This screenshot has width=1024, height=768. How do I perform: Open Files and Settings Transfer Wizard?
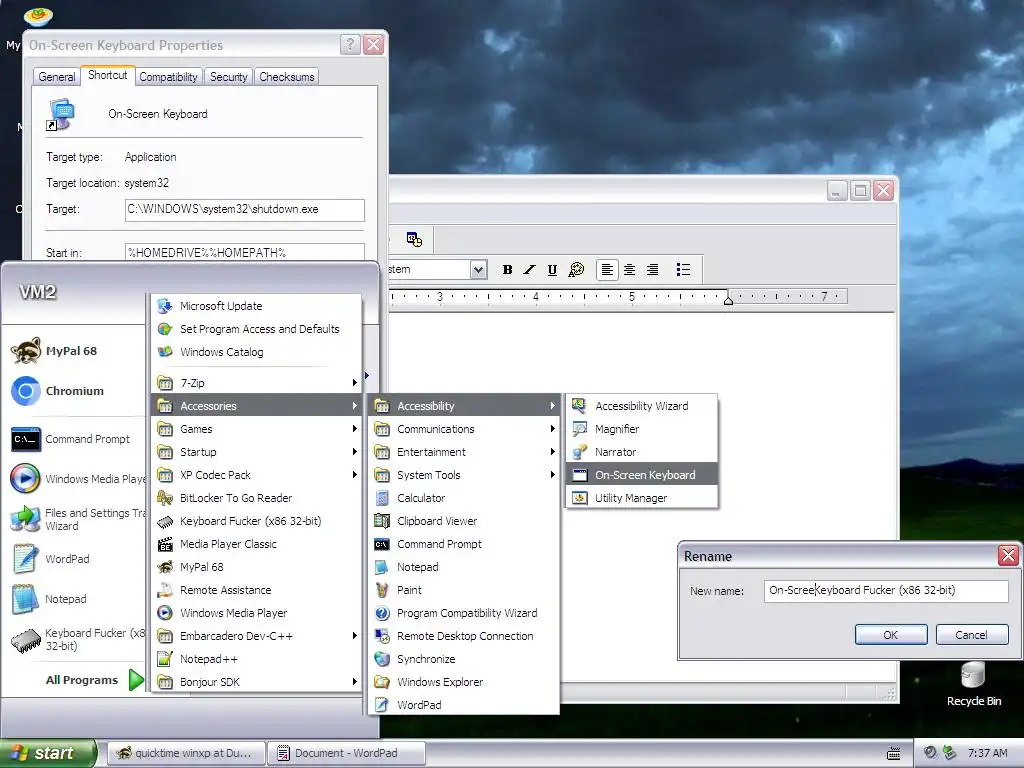pos(77,519)
